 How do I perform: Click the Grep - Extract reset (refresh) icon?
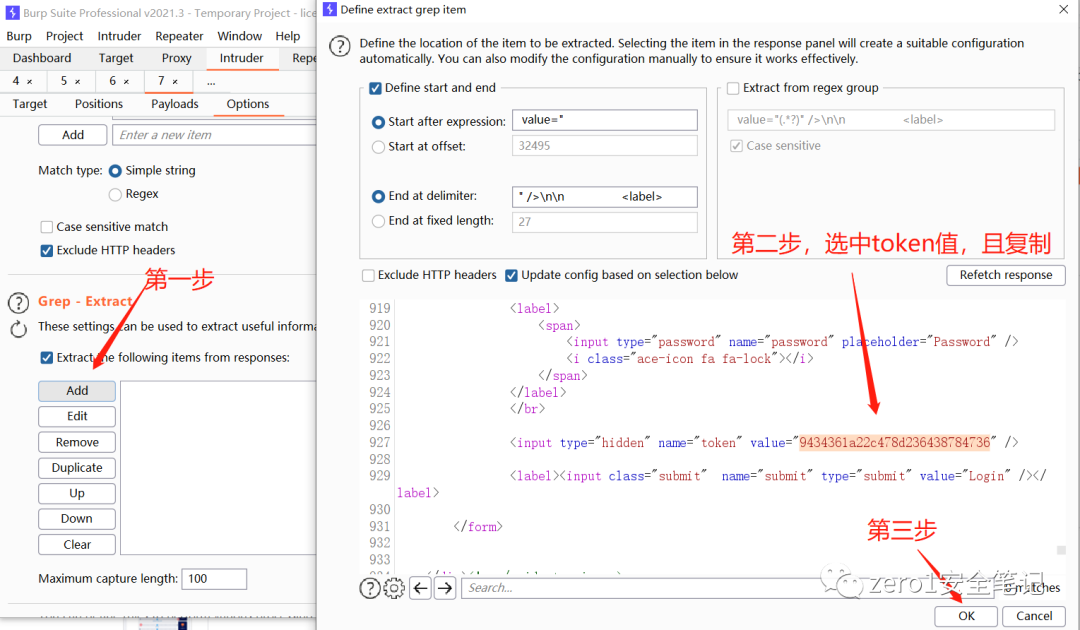19,329
